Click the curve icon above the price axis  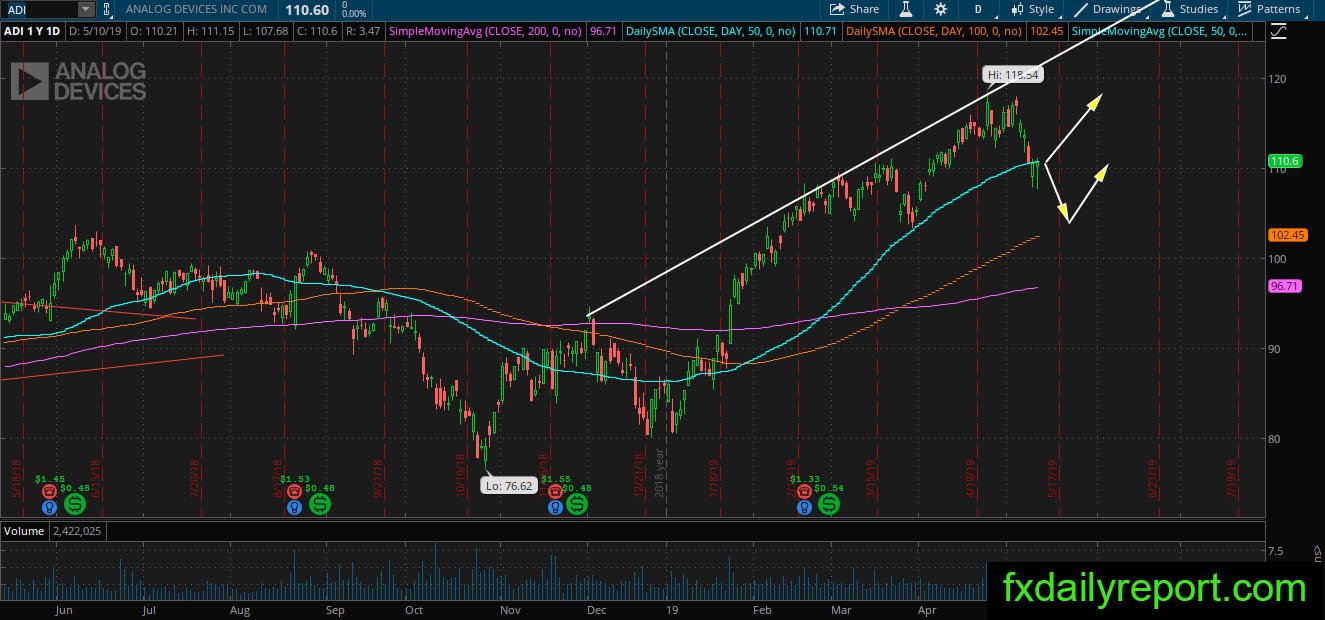(x=1278, y=31)
